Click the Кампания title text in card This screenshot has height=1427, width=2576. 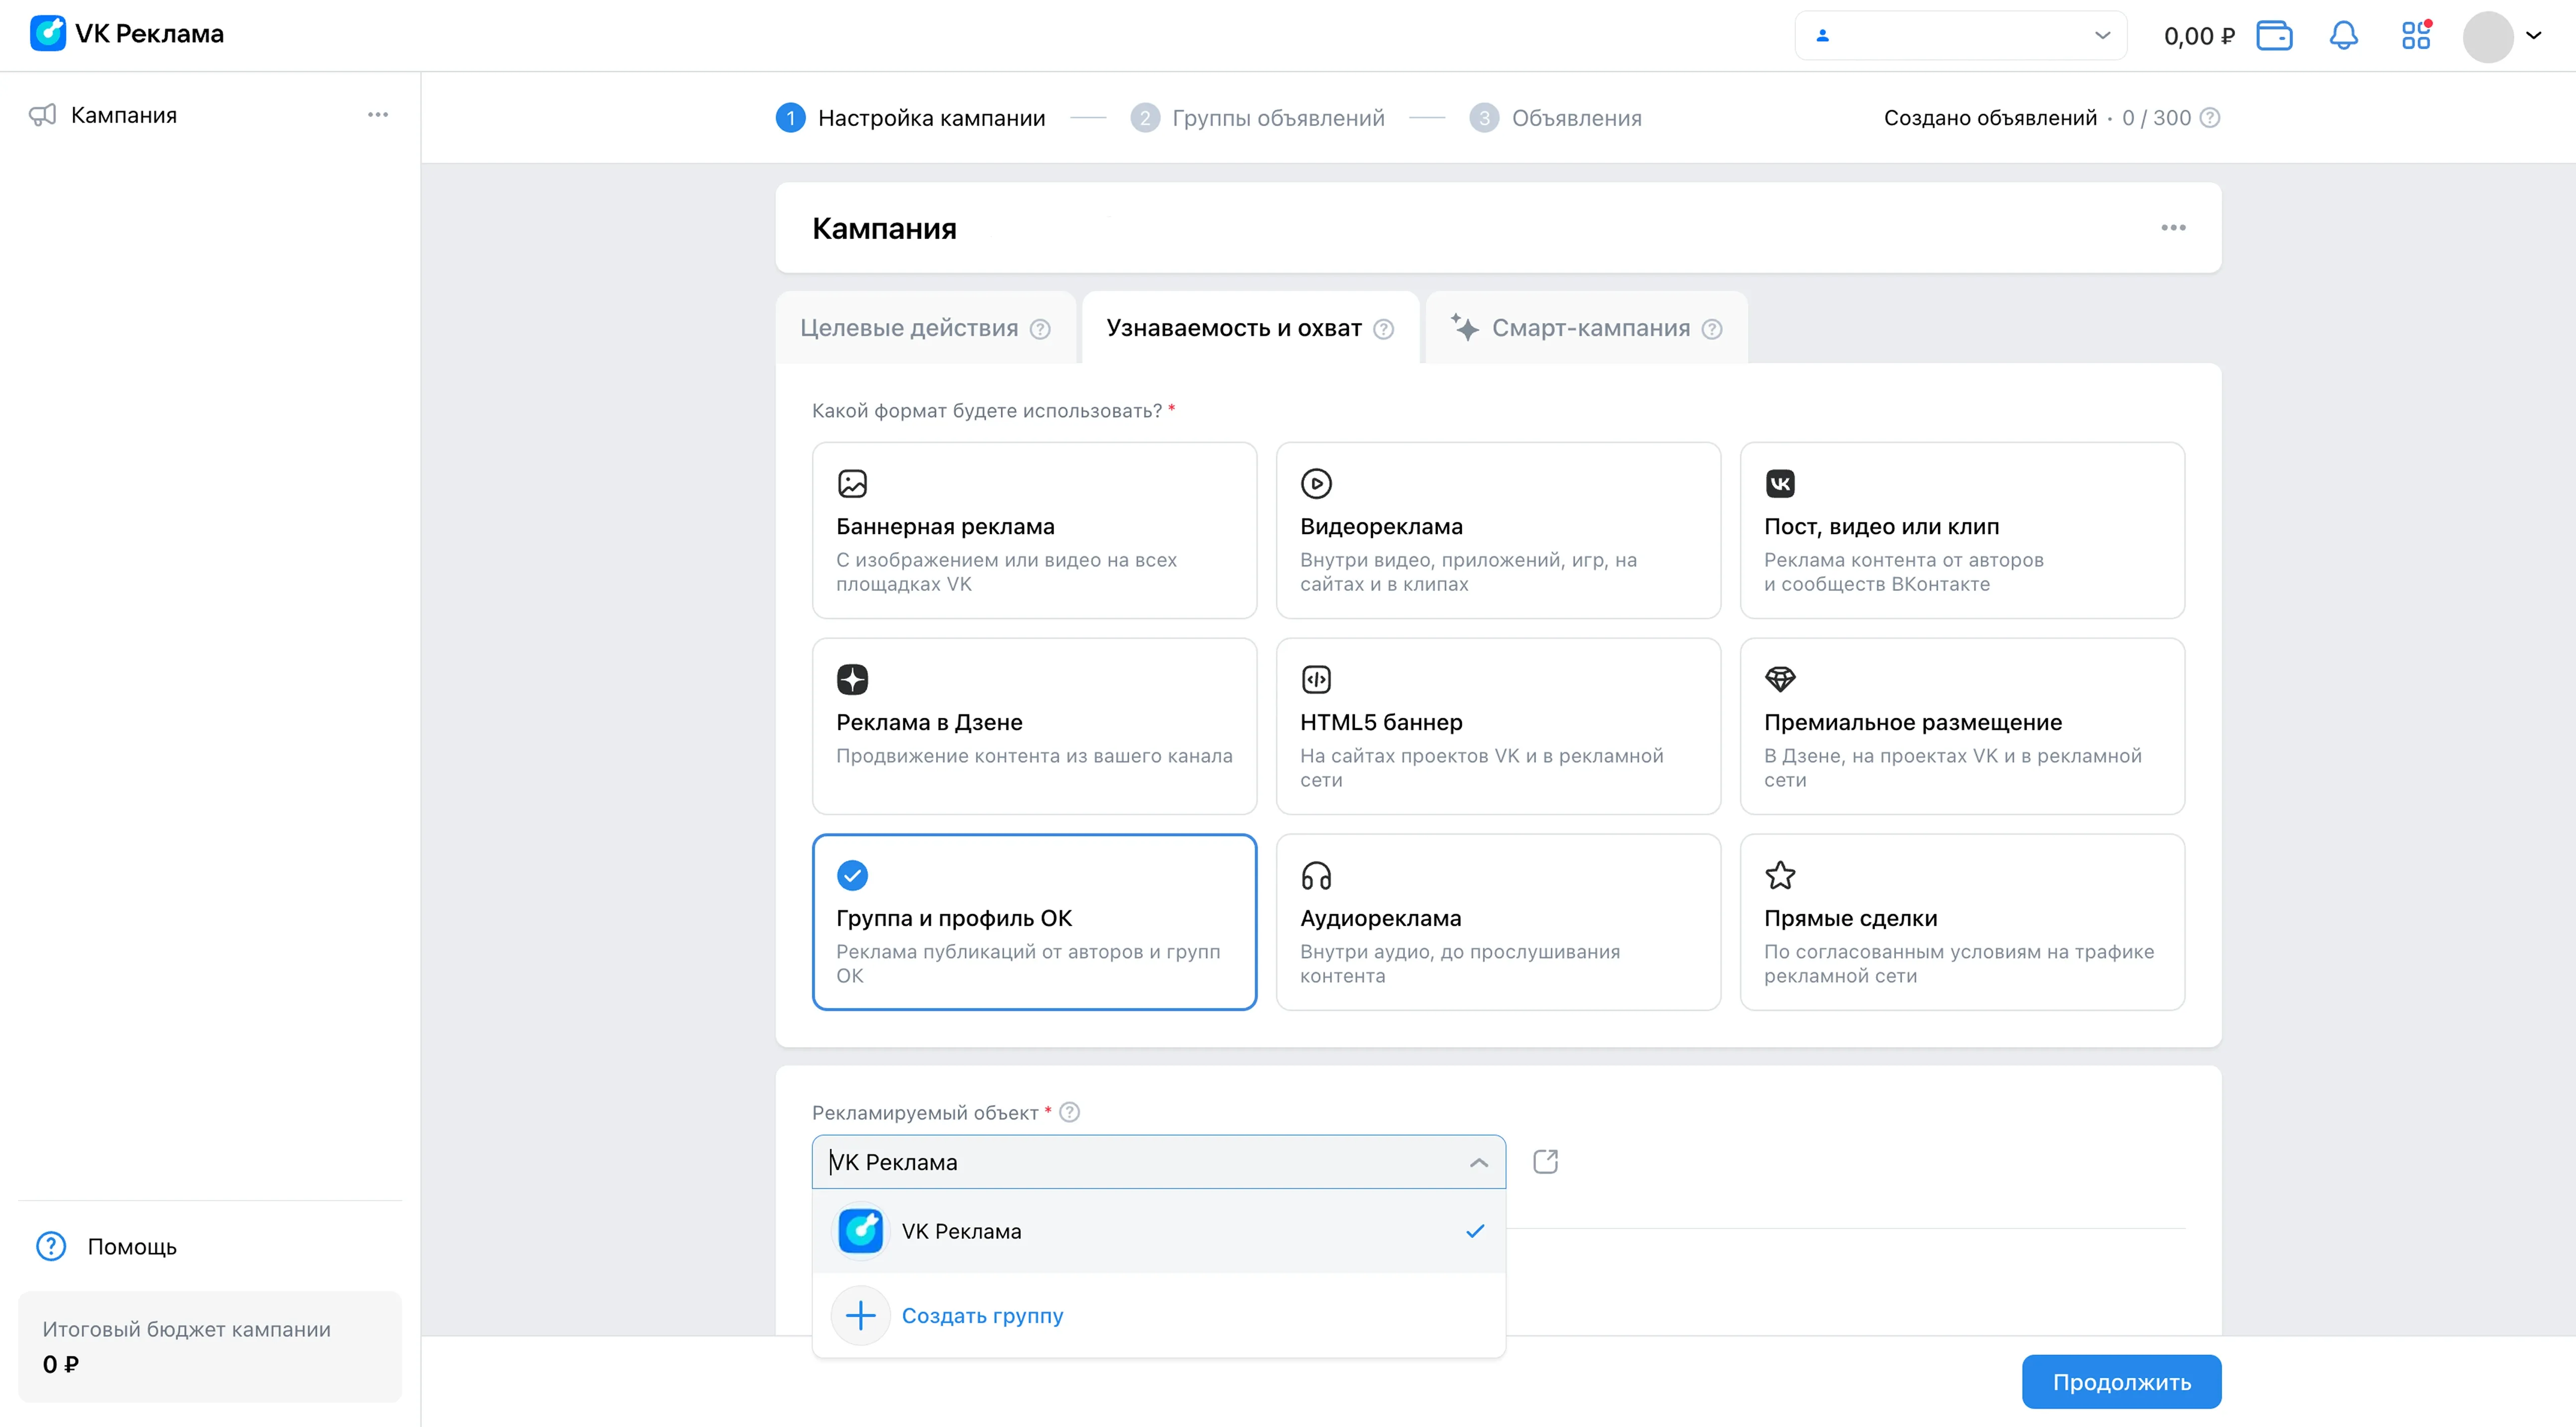pos(884,228)
